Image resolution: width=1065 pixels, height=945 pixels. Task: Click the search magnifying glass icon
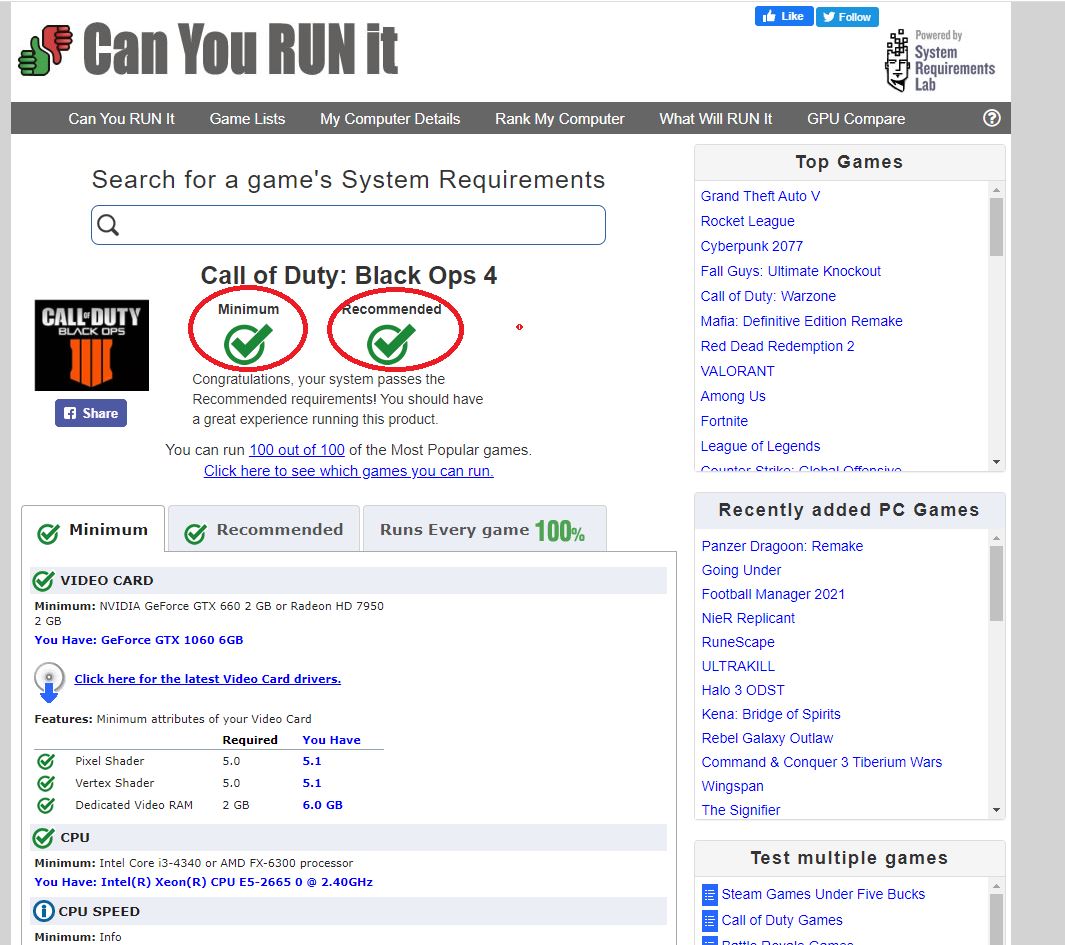pos(108,225)
